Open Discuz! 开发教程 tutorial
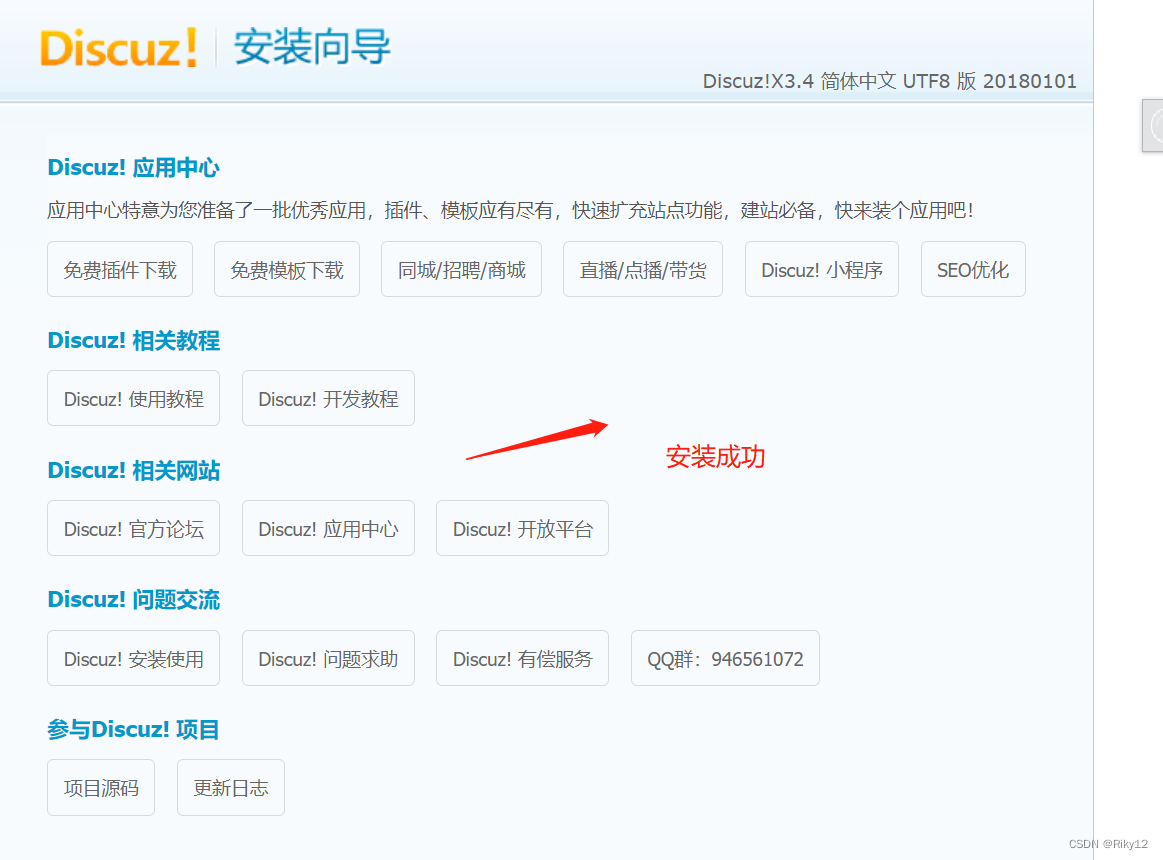 pos(328,398)
